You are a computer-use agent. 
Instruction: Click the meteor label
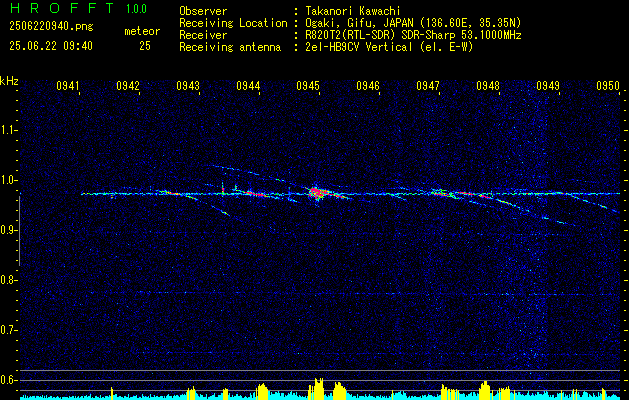tap(142, 31)
